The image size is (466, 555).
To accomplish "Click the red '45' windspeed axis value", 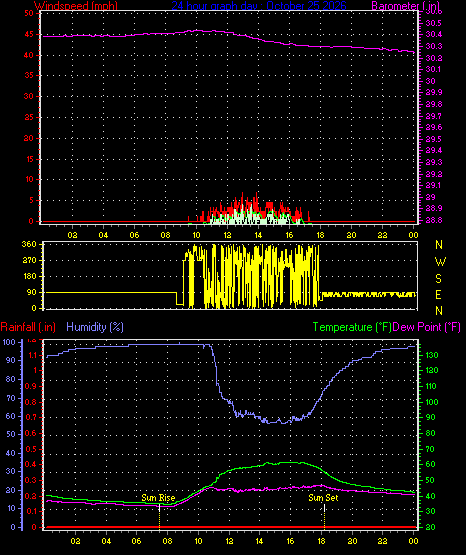I will point(29,34).
